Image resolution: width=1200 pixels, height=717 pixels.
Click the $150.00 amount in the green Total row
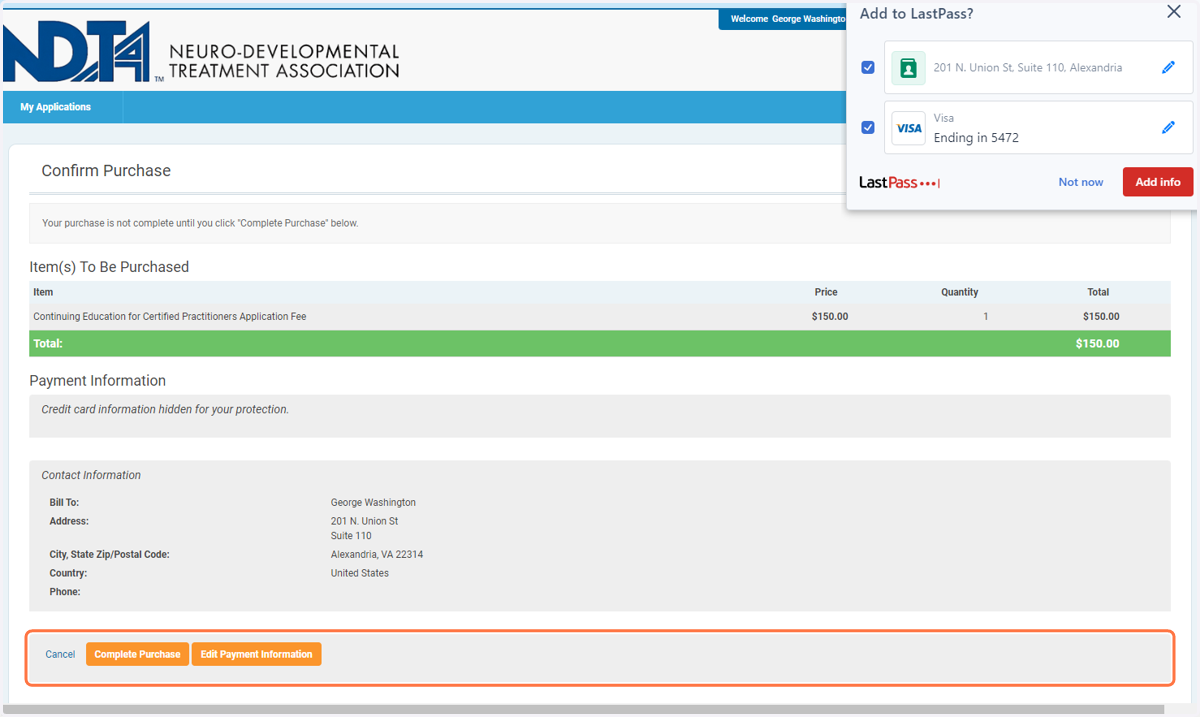1097,343
